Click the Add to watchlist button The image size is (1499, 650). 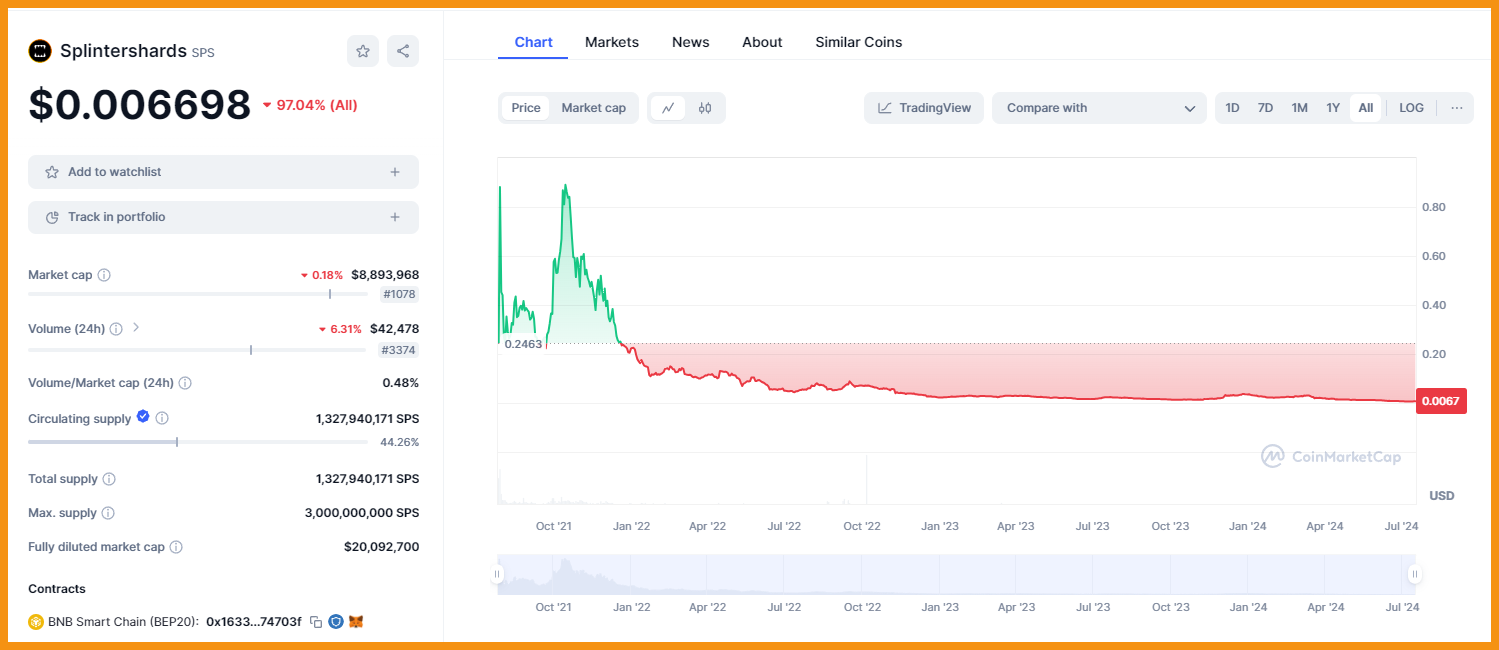(223, 172)
